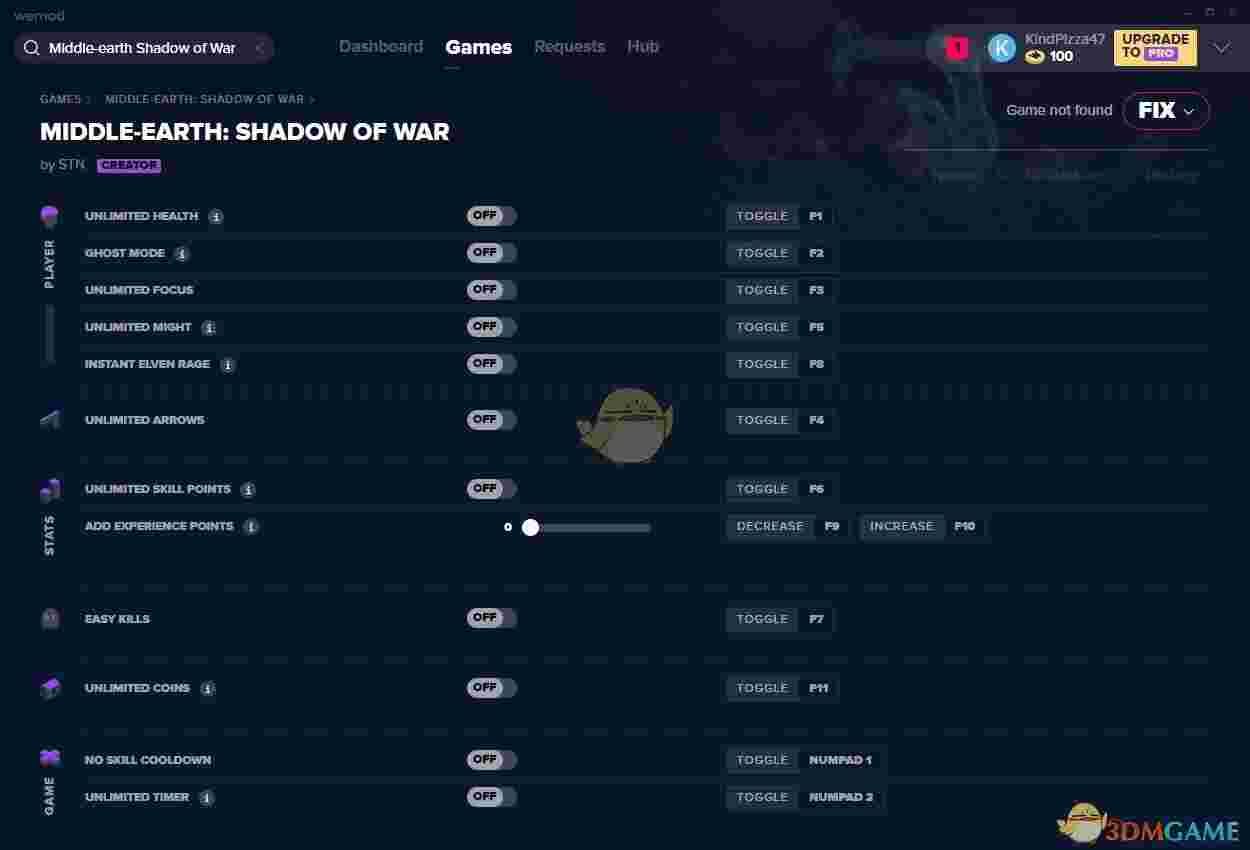This screenshot has width=1250, height=850.
Task: Click the CREATOR badge
Action: [x=129, y=166]
